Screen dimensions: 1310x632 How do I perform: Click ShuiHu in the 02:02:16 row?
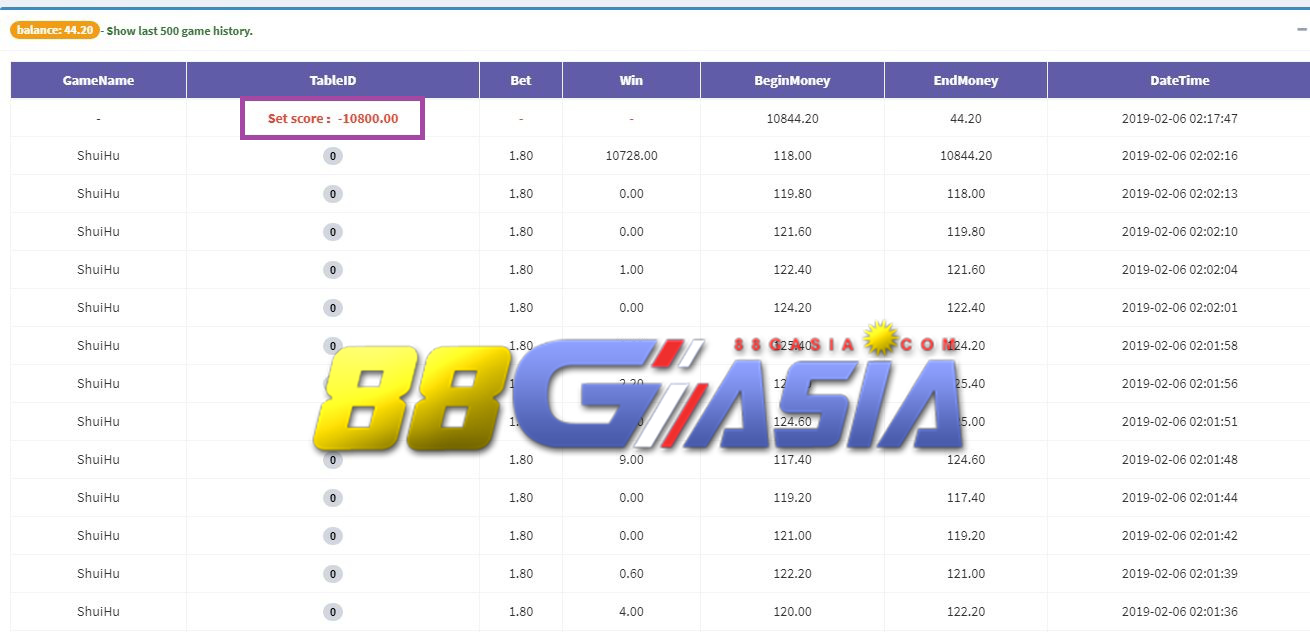pos(98,156)
